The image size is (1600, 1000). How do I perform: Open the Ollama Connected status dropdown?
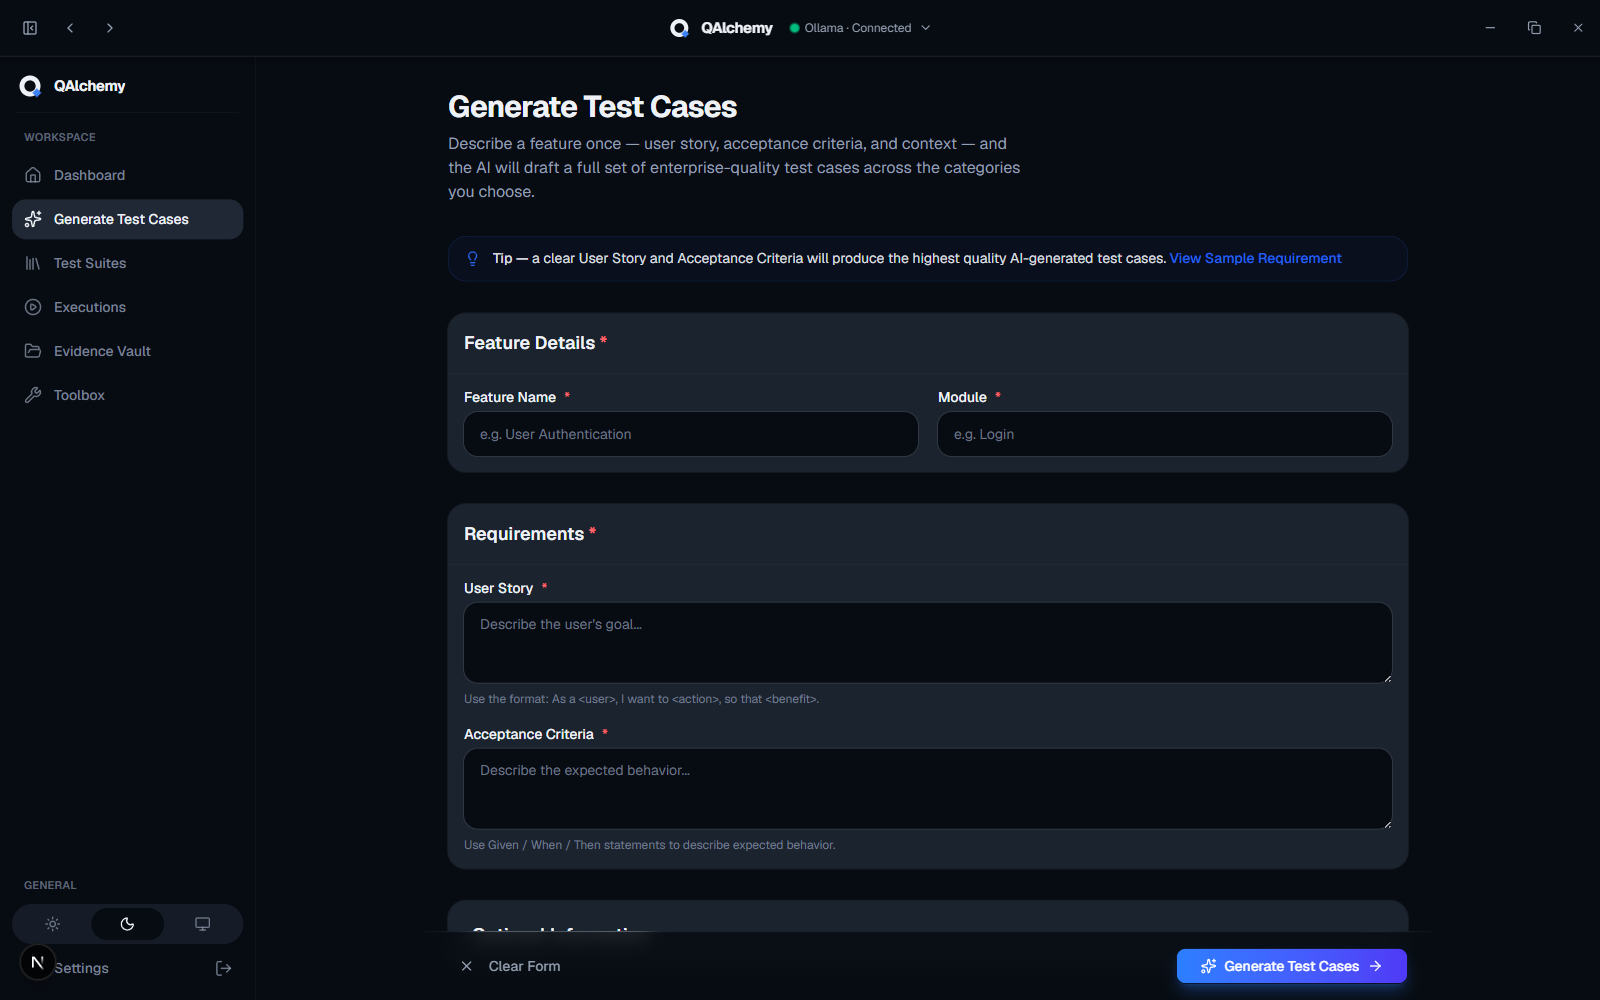(860, 28)
